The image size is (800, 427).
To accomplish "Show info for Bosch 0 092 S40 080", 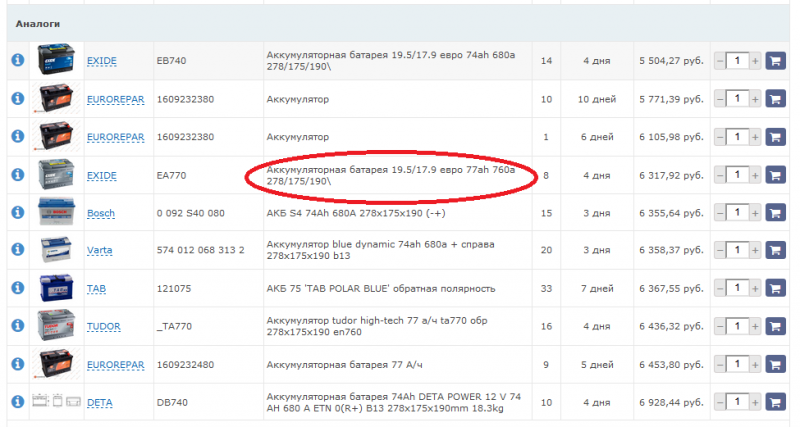I will 18,212.
